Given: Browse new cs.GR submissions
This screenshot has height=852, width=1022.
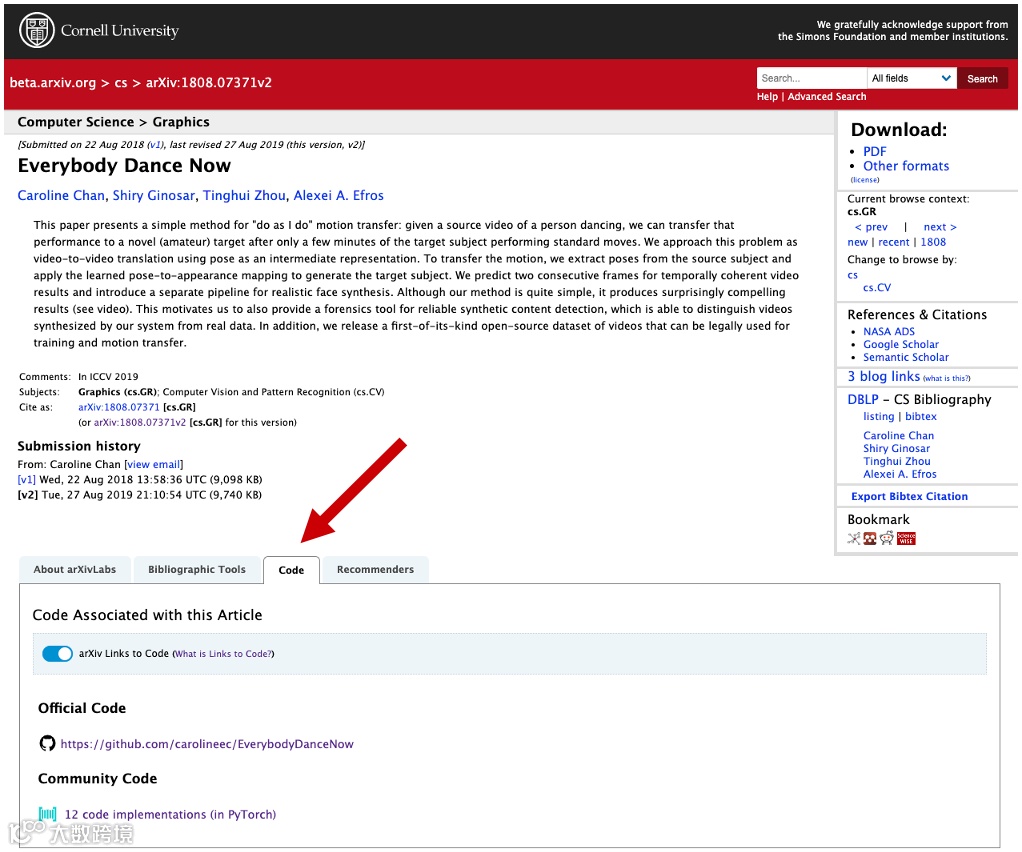Looking at the screenshot, I should click(857, 242).
